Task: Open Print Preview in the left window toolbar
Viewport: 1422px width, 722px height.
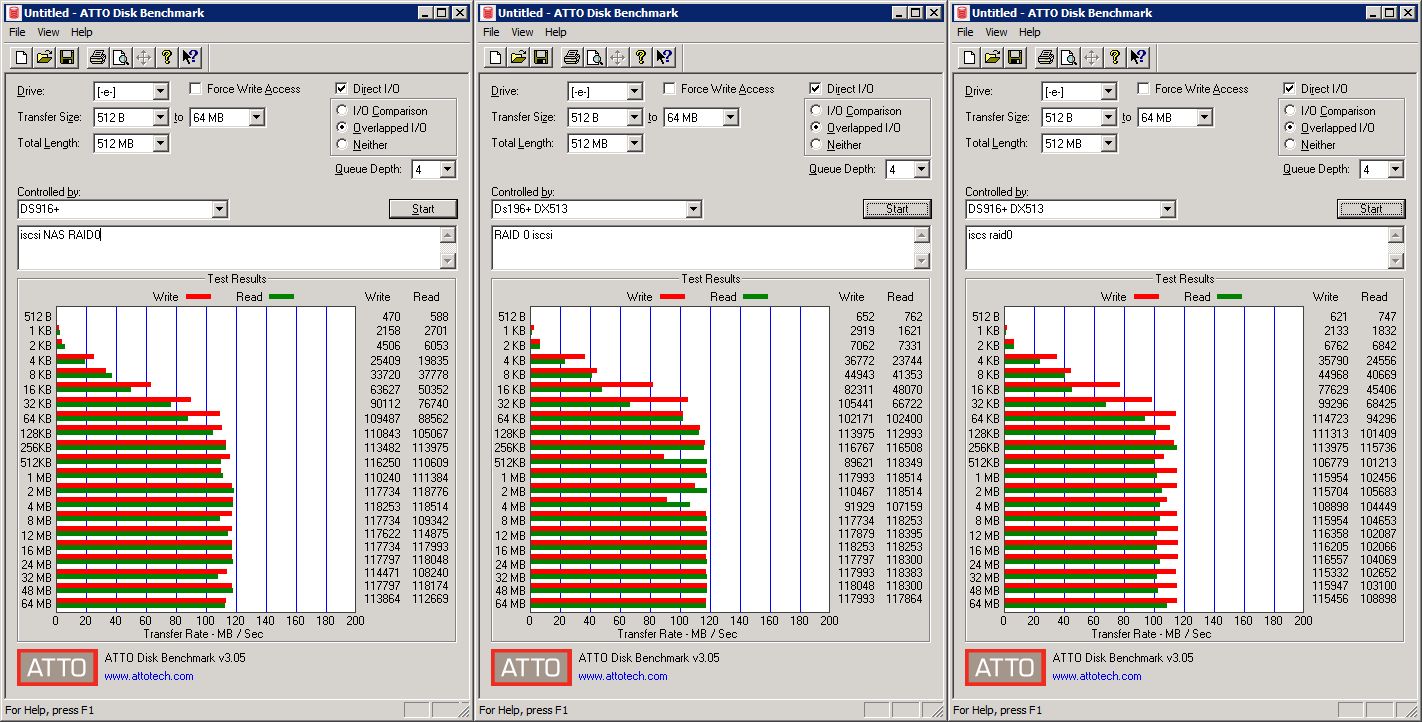Action: [120, 57]
